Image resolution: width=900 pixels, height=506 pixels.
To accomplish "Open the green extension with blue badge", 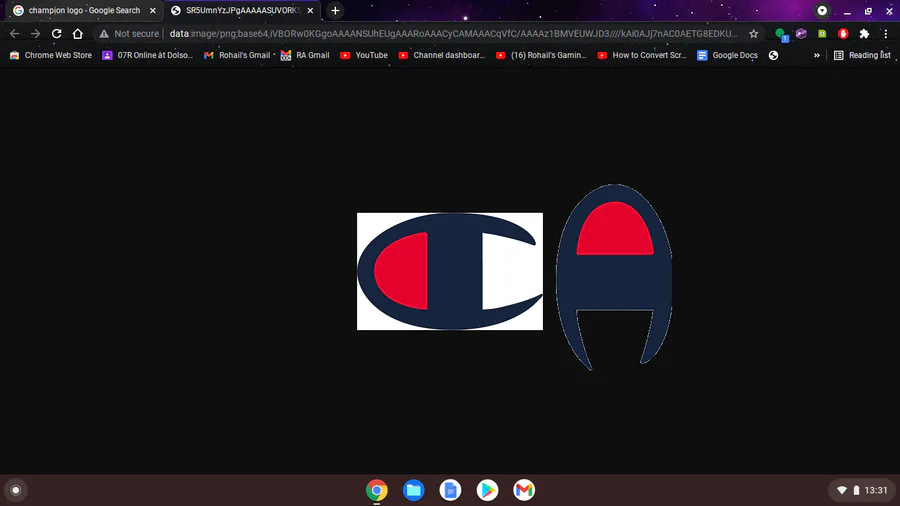I will pyautogui.click(x=781, y=34).
